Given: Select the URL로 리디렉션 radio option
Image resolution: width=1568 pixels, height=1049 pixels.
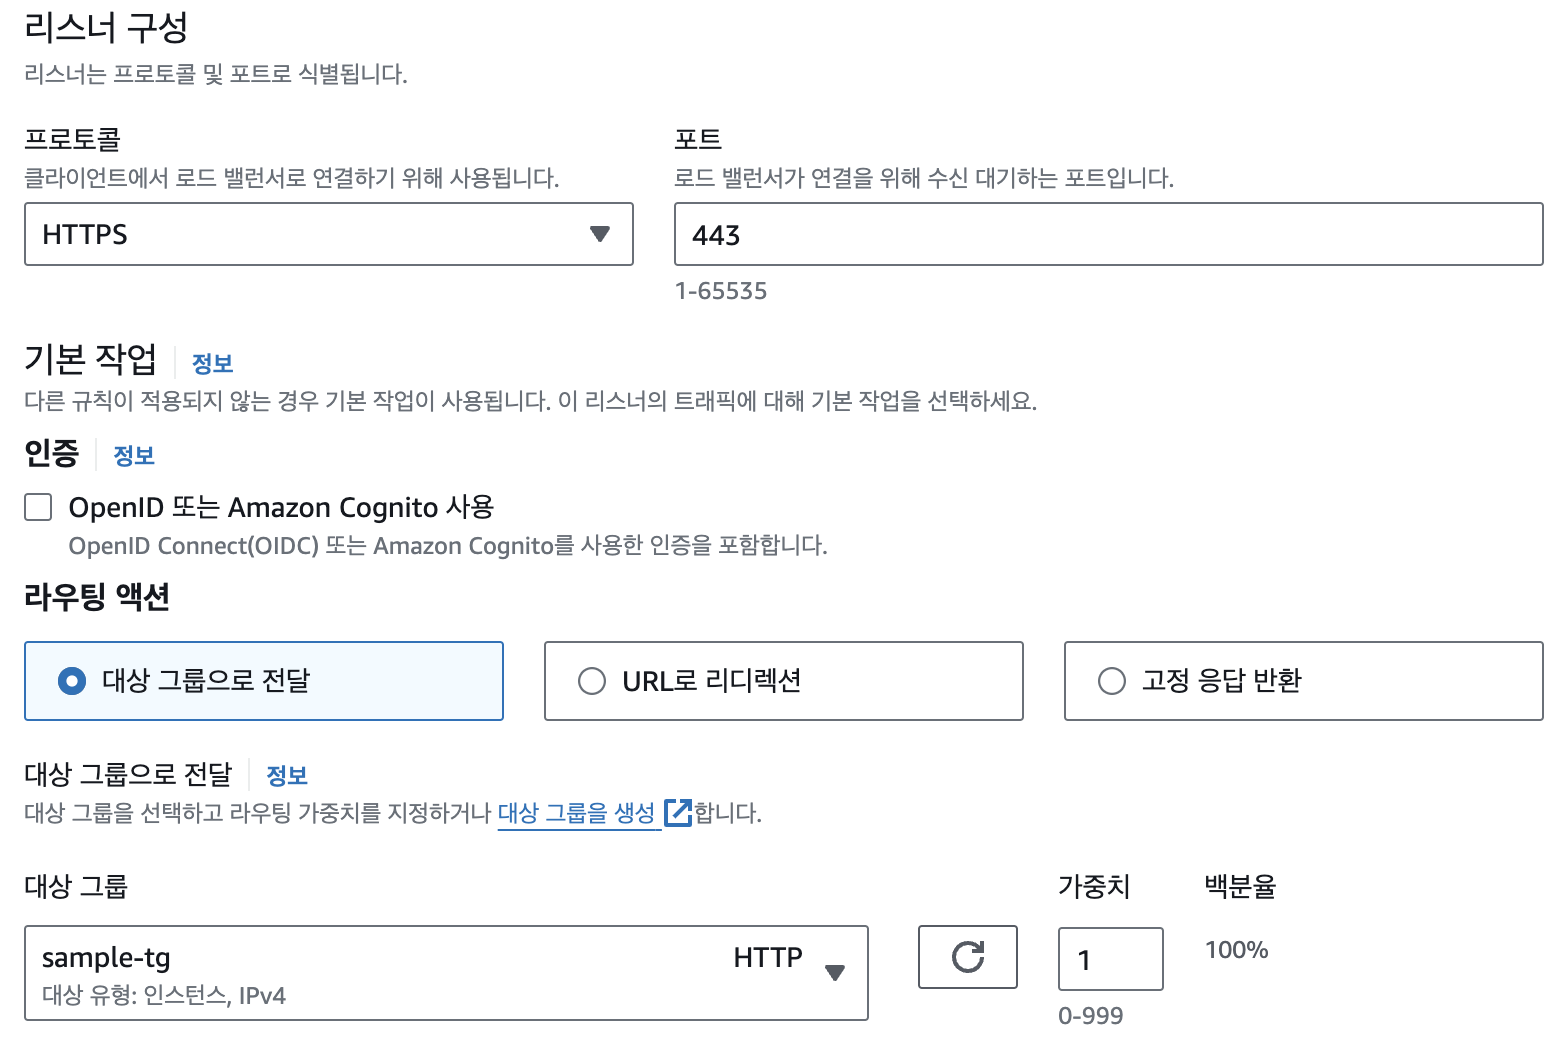Looking at the screenshot, I should click(x=592, y=681).
